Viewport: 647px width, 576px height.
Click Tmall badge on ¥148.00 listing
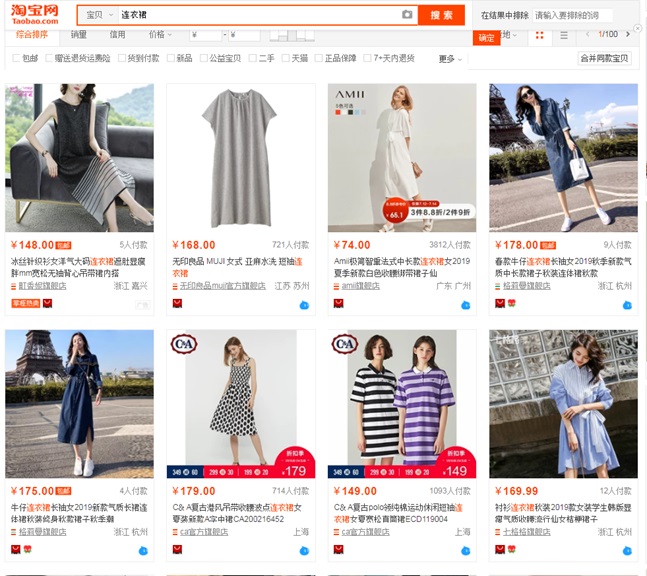click(47, 304)
